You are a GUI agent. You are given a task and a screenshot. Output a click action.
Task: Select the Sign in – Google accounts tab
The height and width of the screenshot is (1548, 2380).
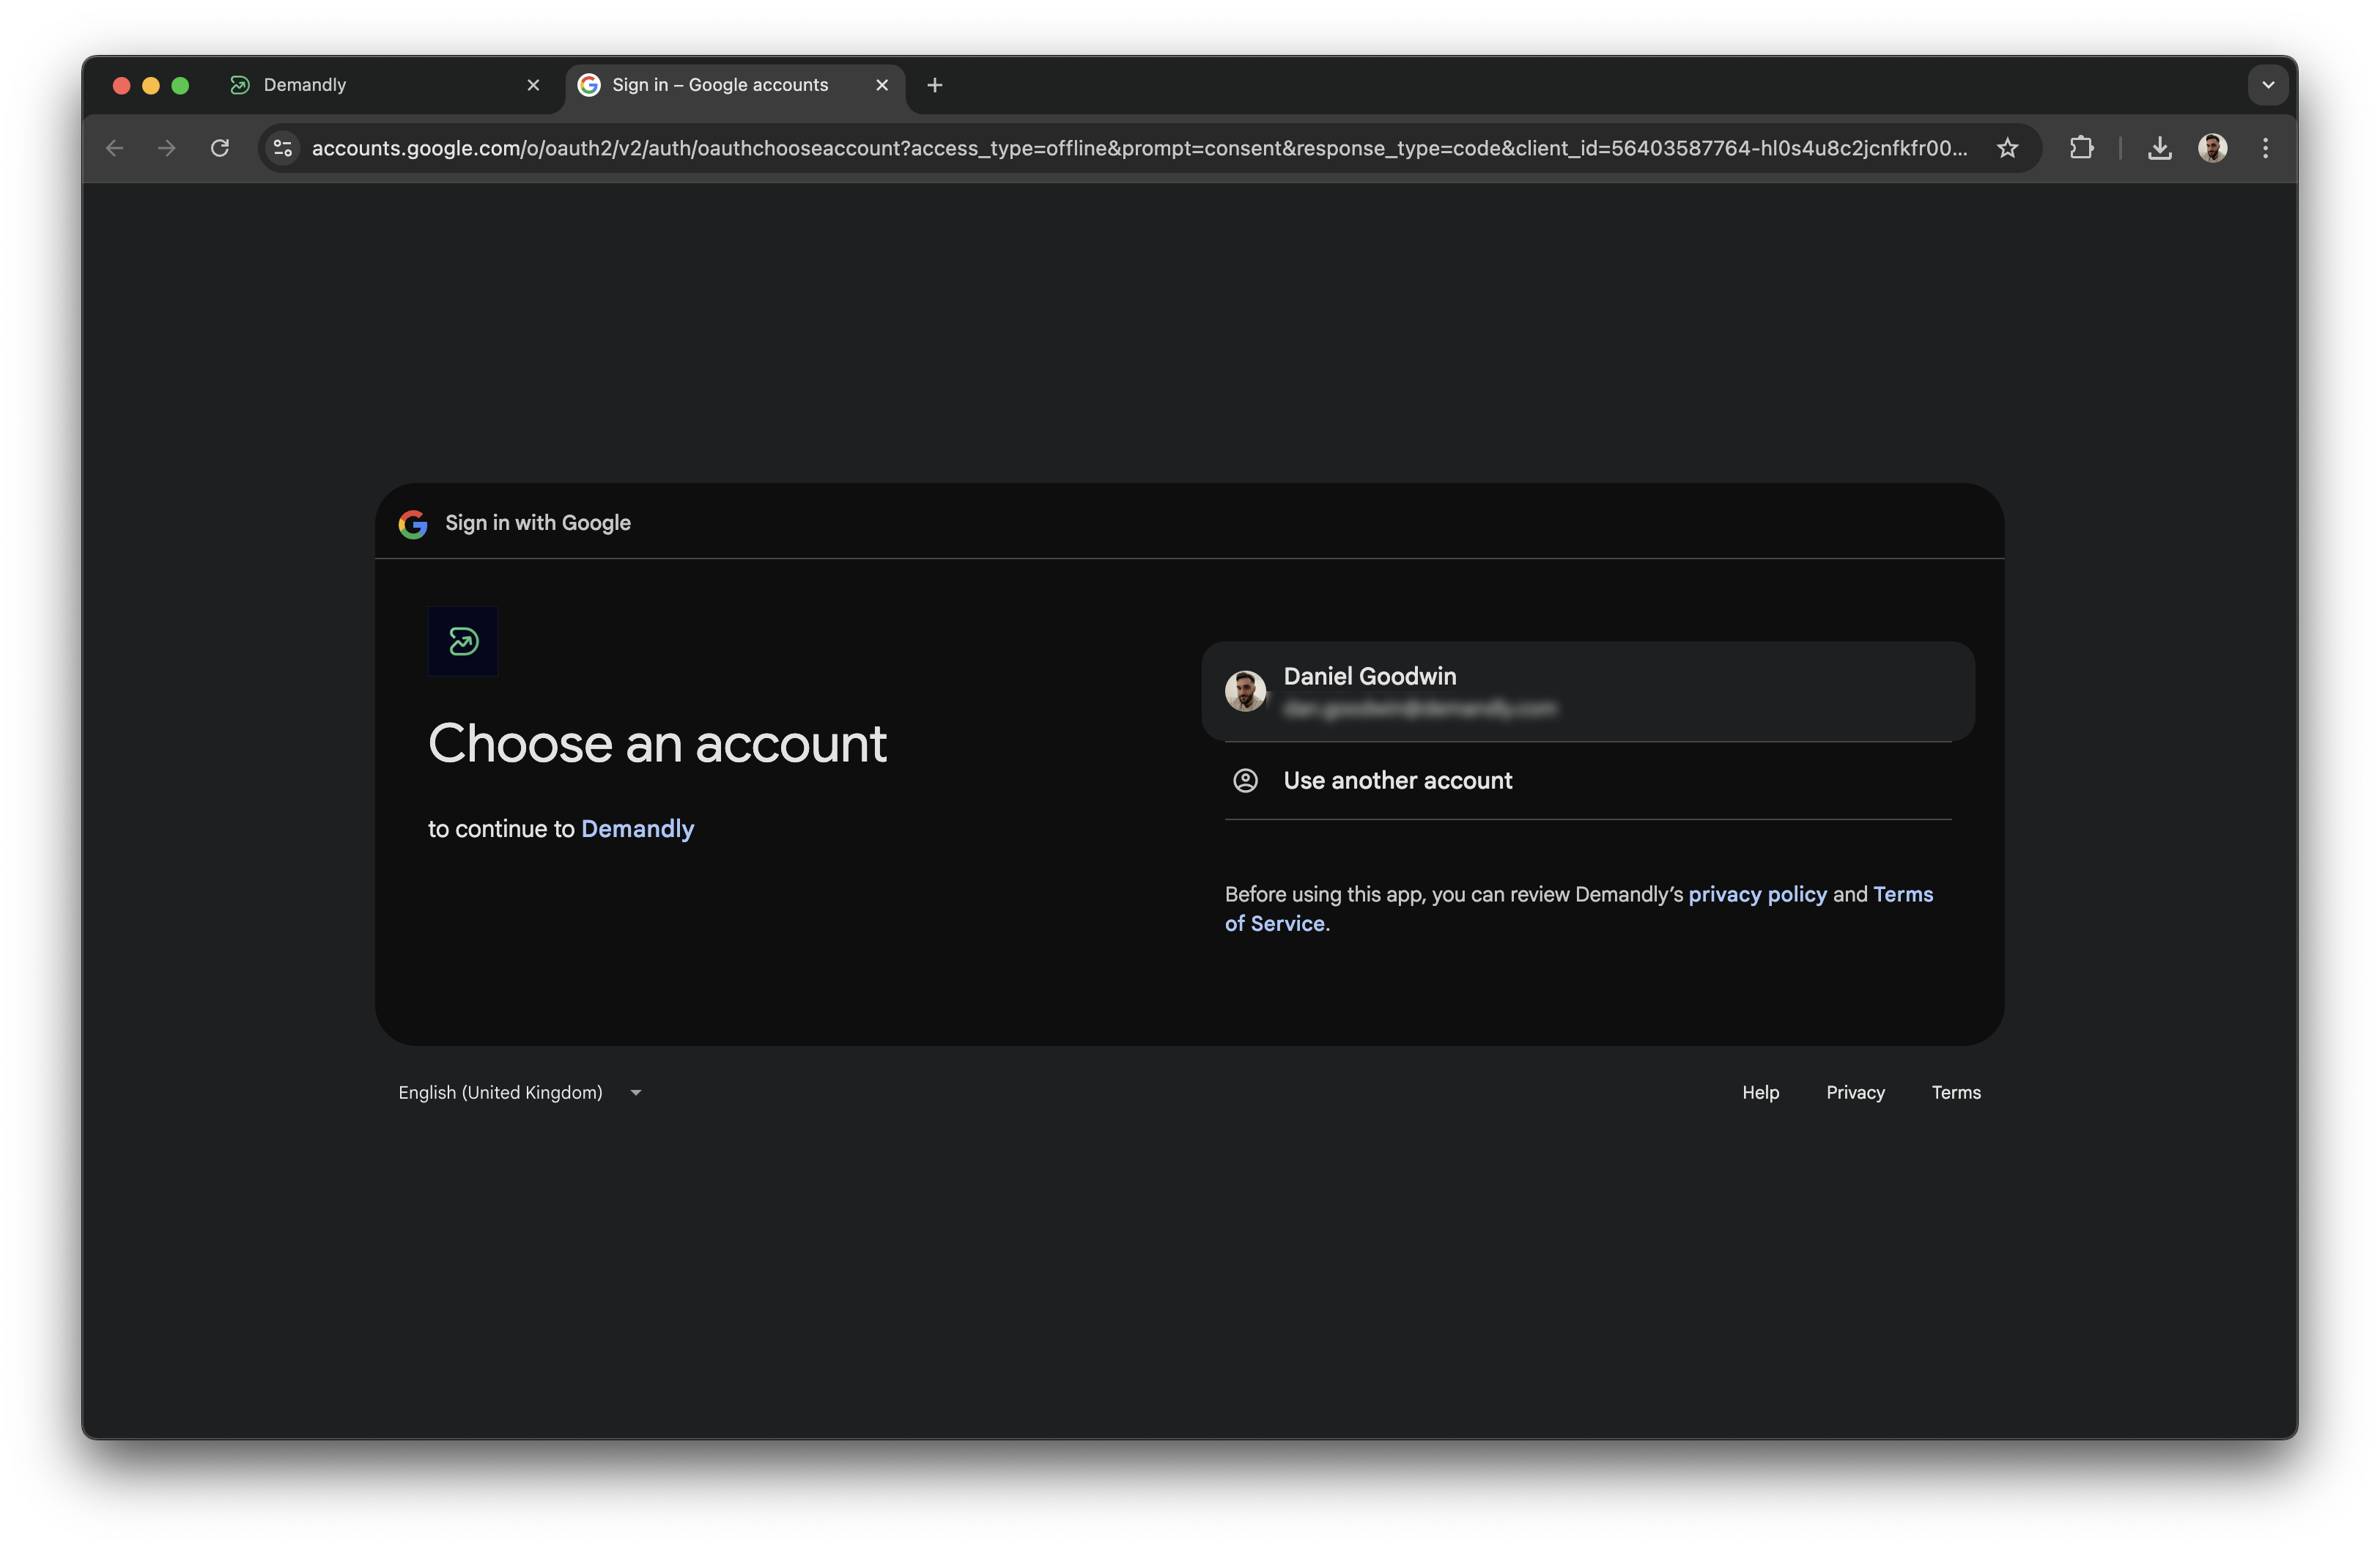(720, 84)
